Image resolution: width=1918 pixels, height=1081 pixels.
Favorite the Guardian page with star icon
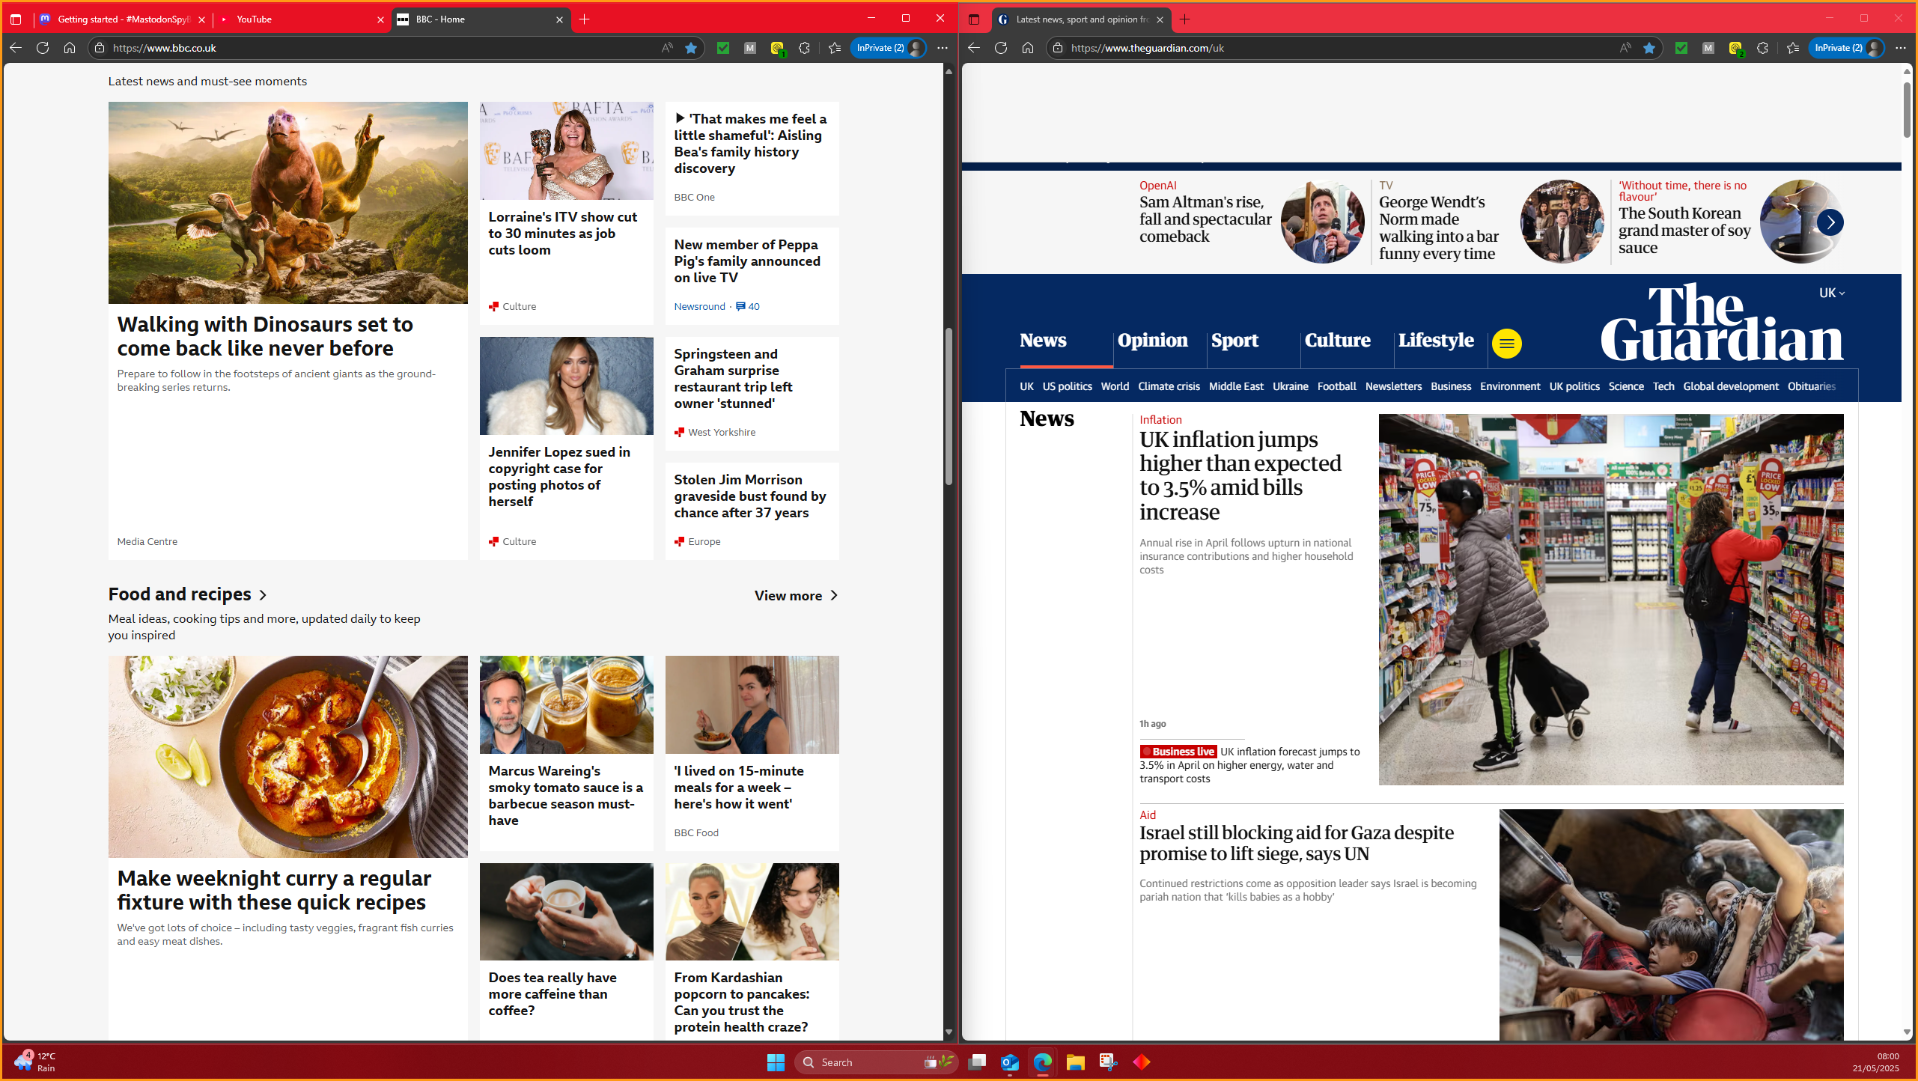(x=1649, y=48)
